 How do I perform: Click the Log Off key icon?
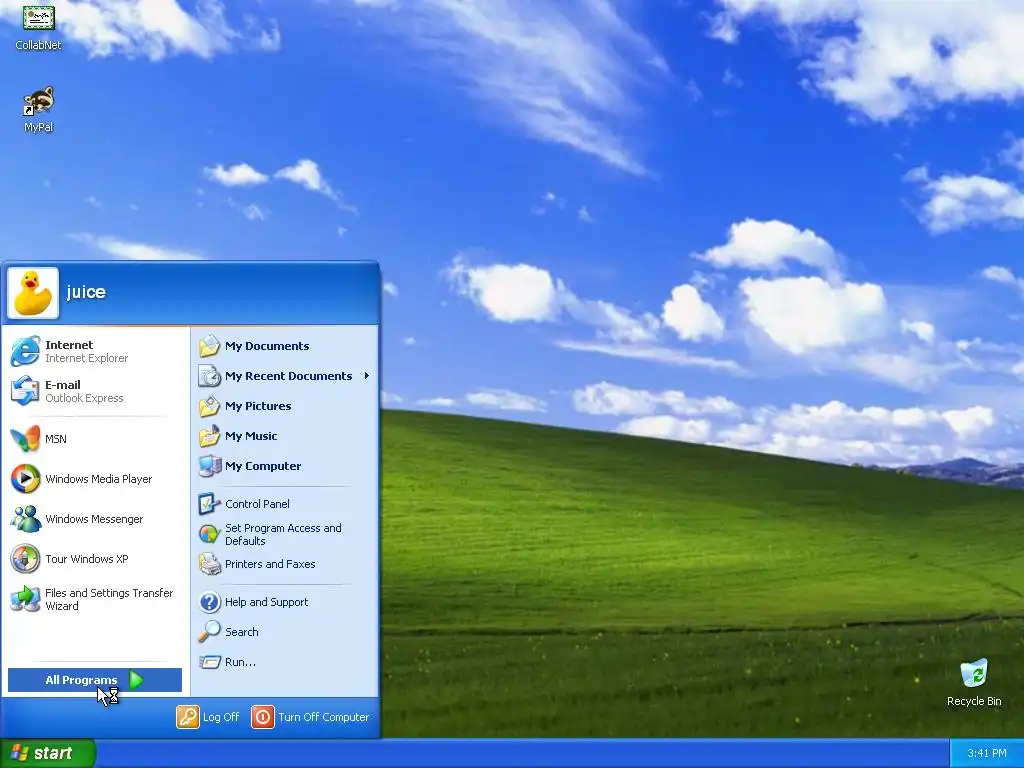click(x=187, y=717)
